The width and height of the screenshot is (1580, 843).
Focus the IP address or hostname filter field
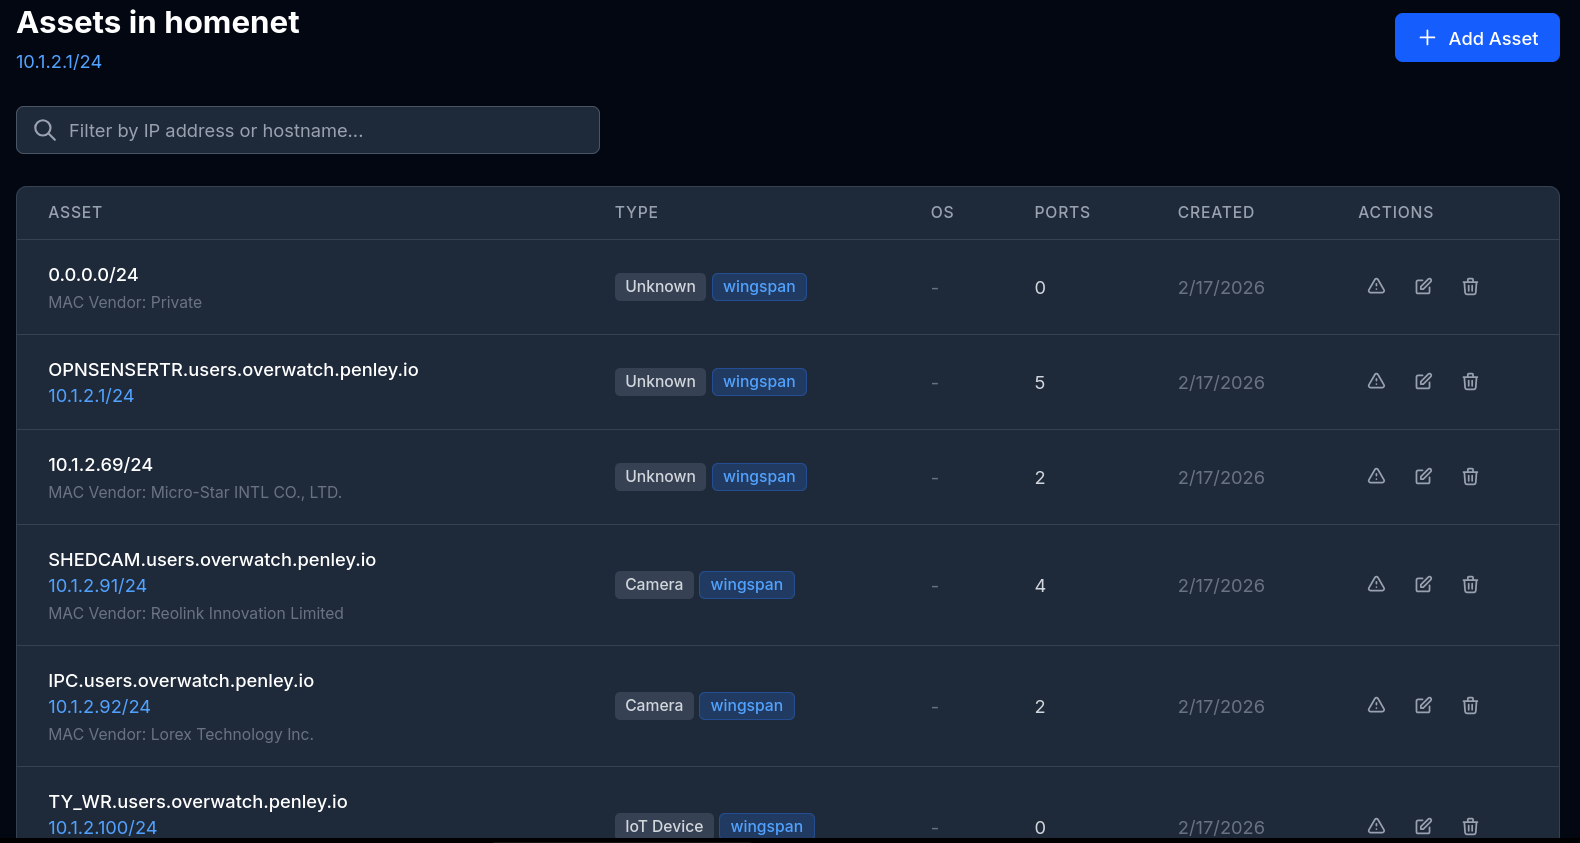click(308, 130)
